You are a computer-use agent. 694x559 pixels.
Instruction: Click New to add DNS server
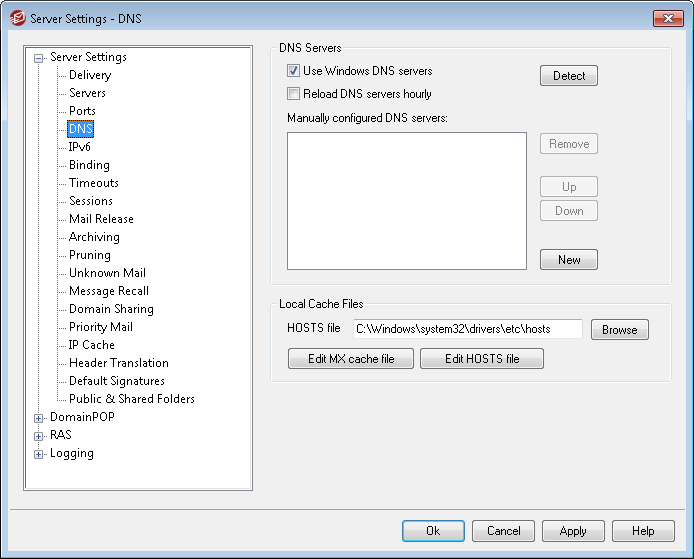(569, 260)
